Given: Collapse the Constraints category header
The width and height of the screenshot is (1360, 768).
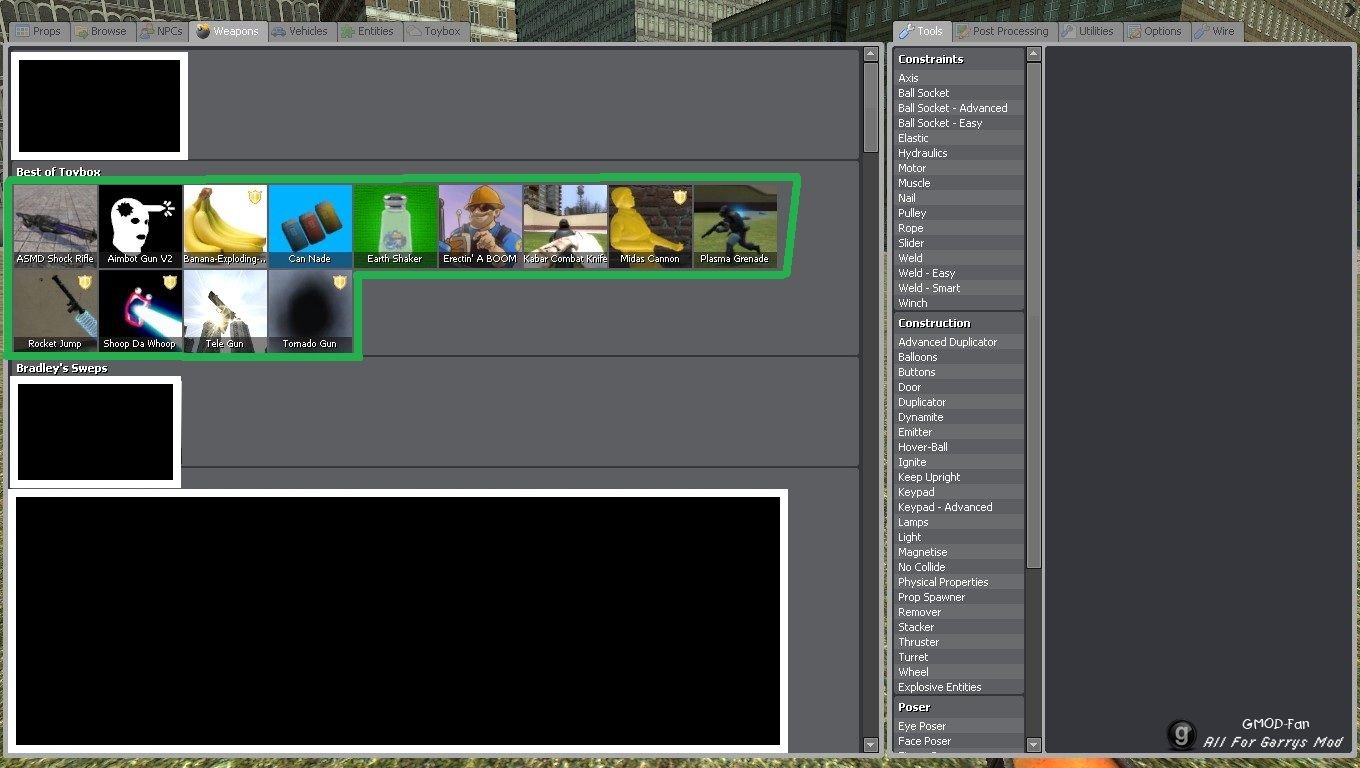Looking at the screenshot, I should tap(959, 59).
